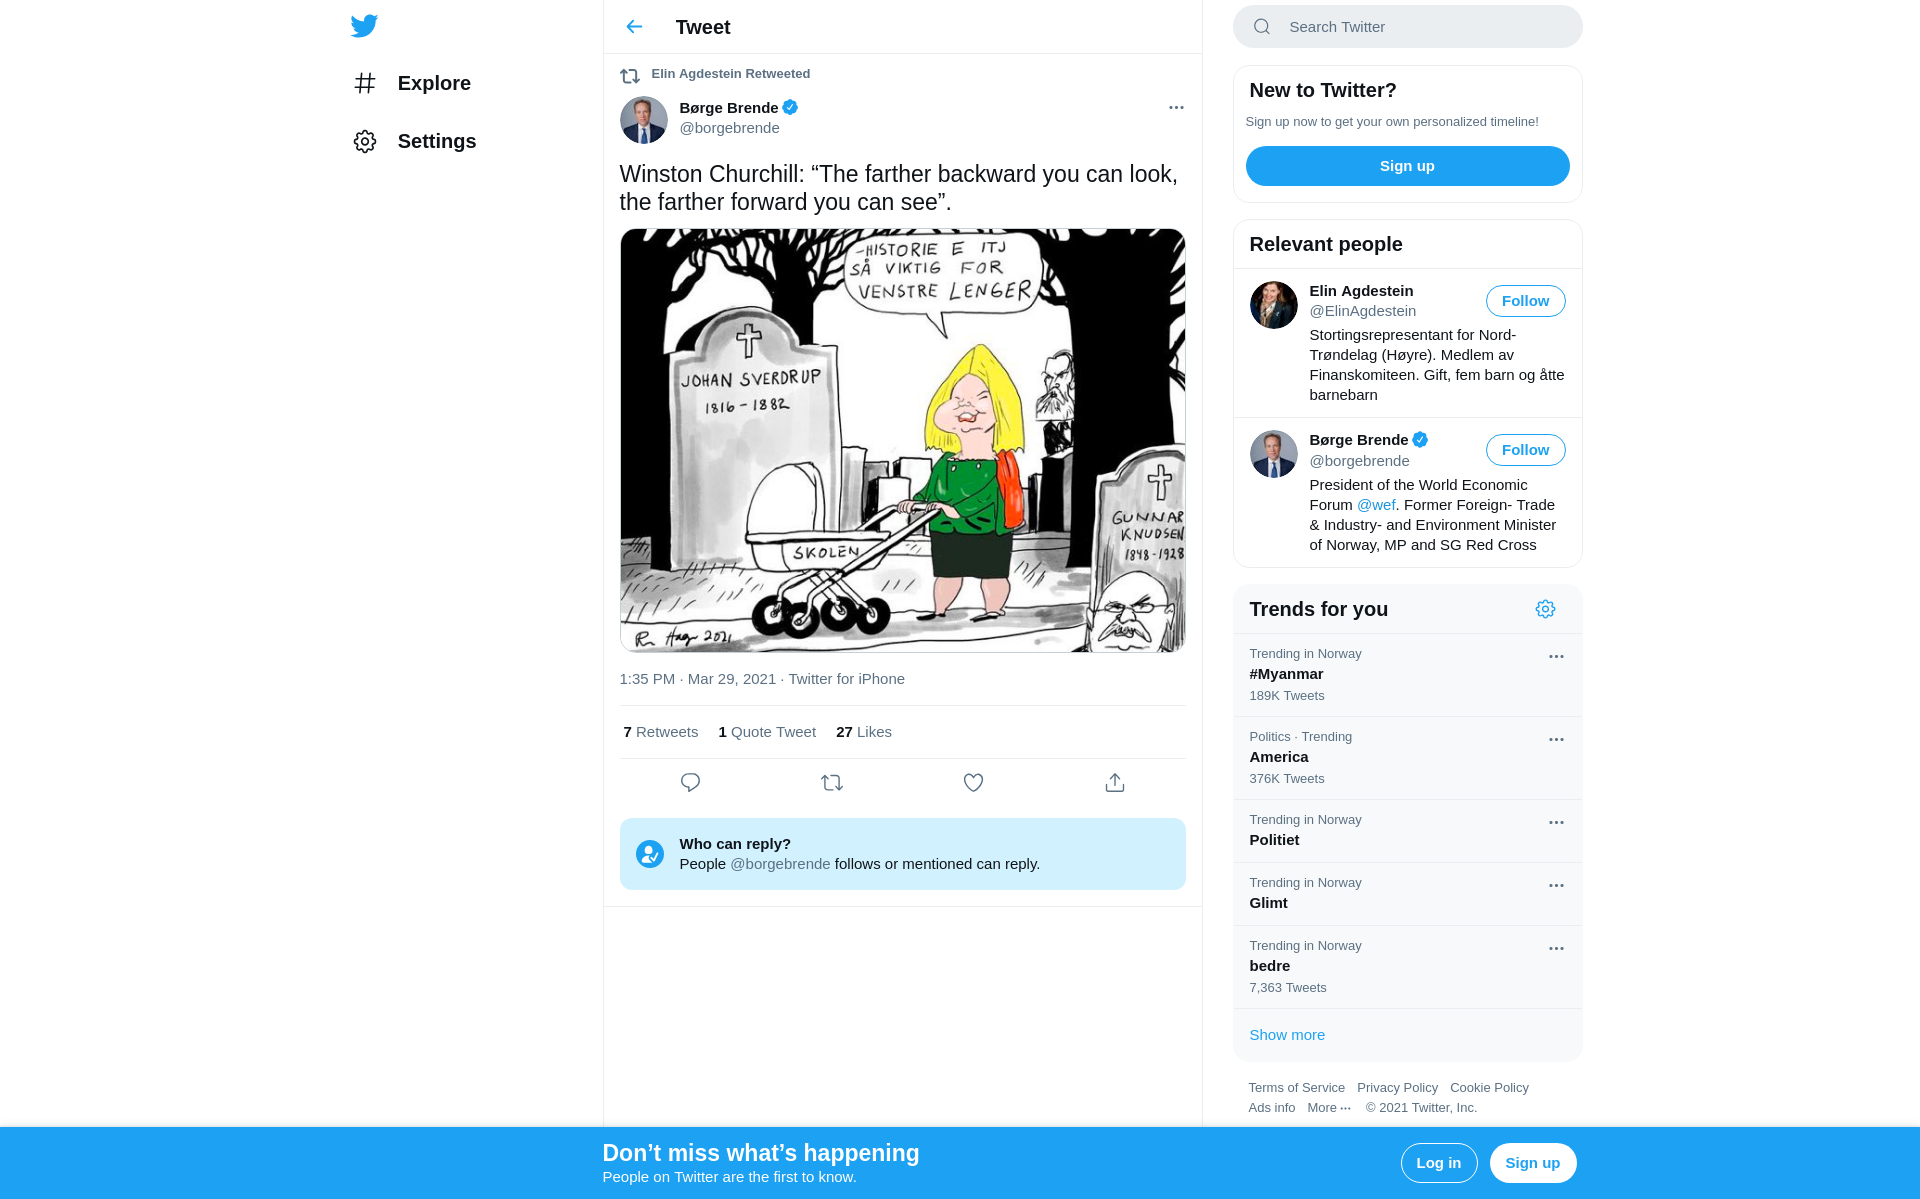Follow Børge Brende
This screenshot has width=1920, height=1199.
coord(1525,450)
